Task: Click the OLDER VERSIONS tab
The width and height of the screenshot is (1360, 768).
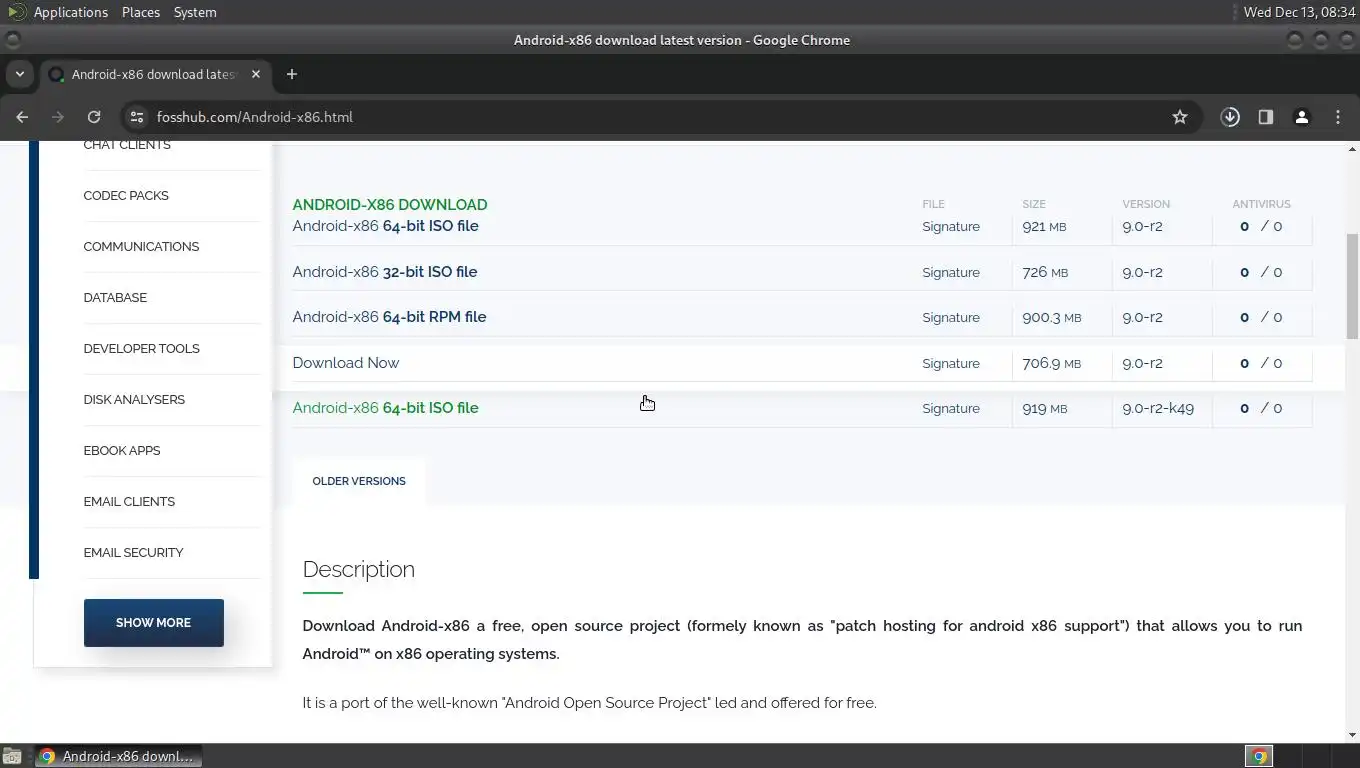Action: [359, 481]
